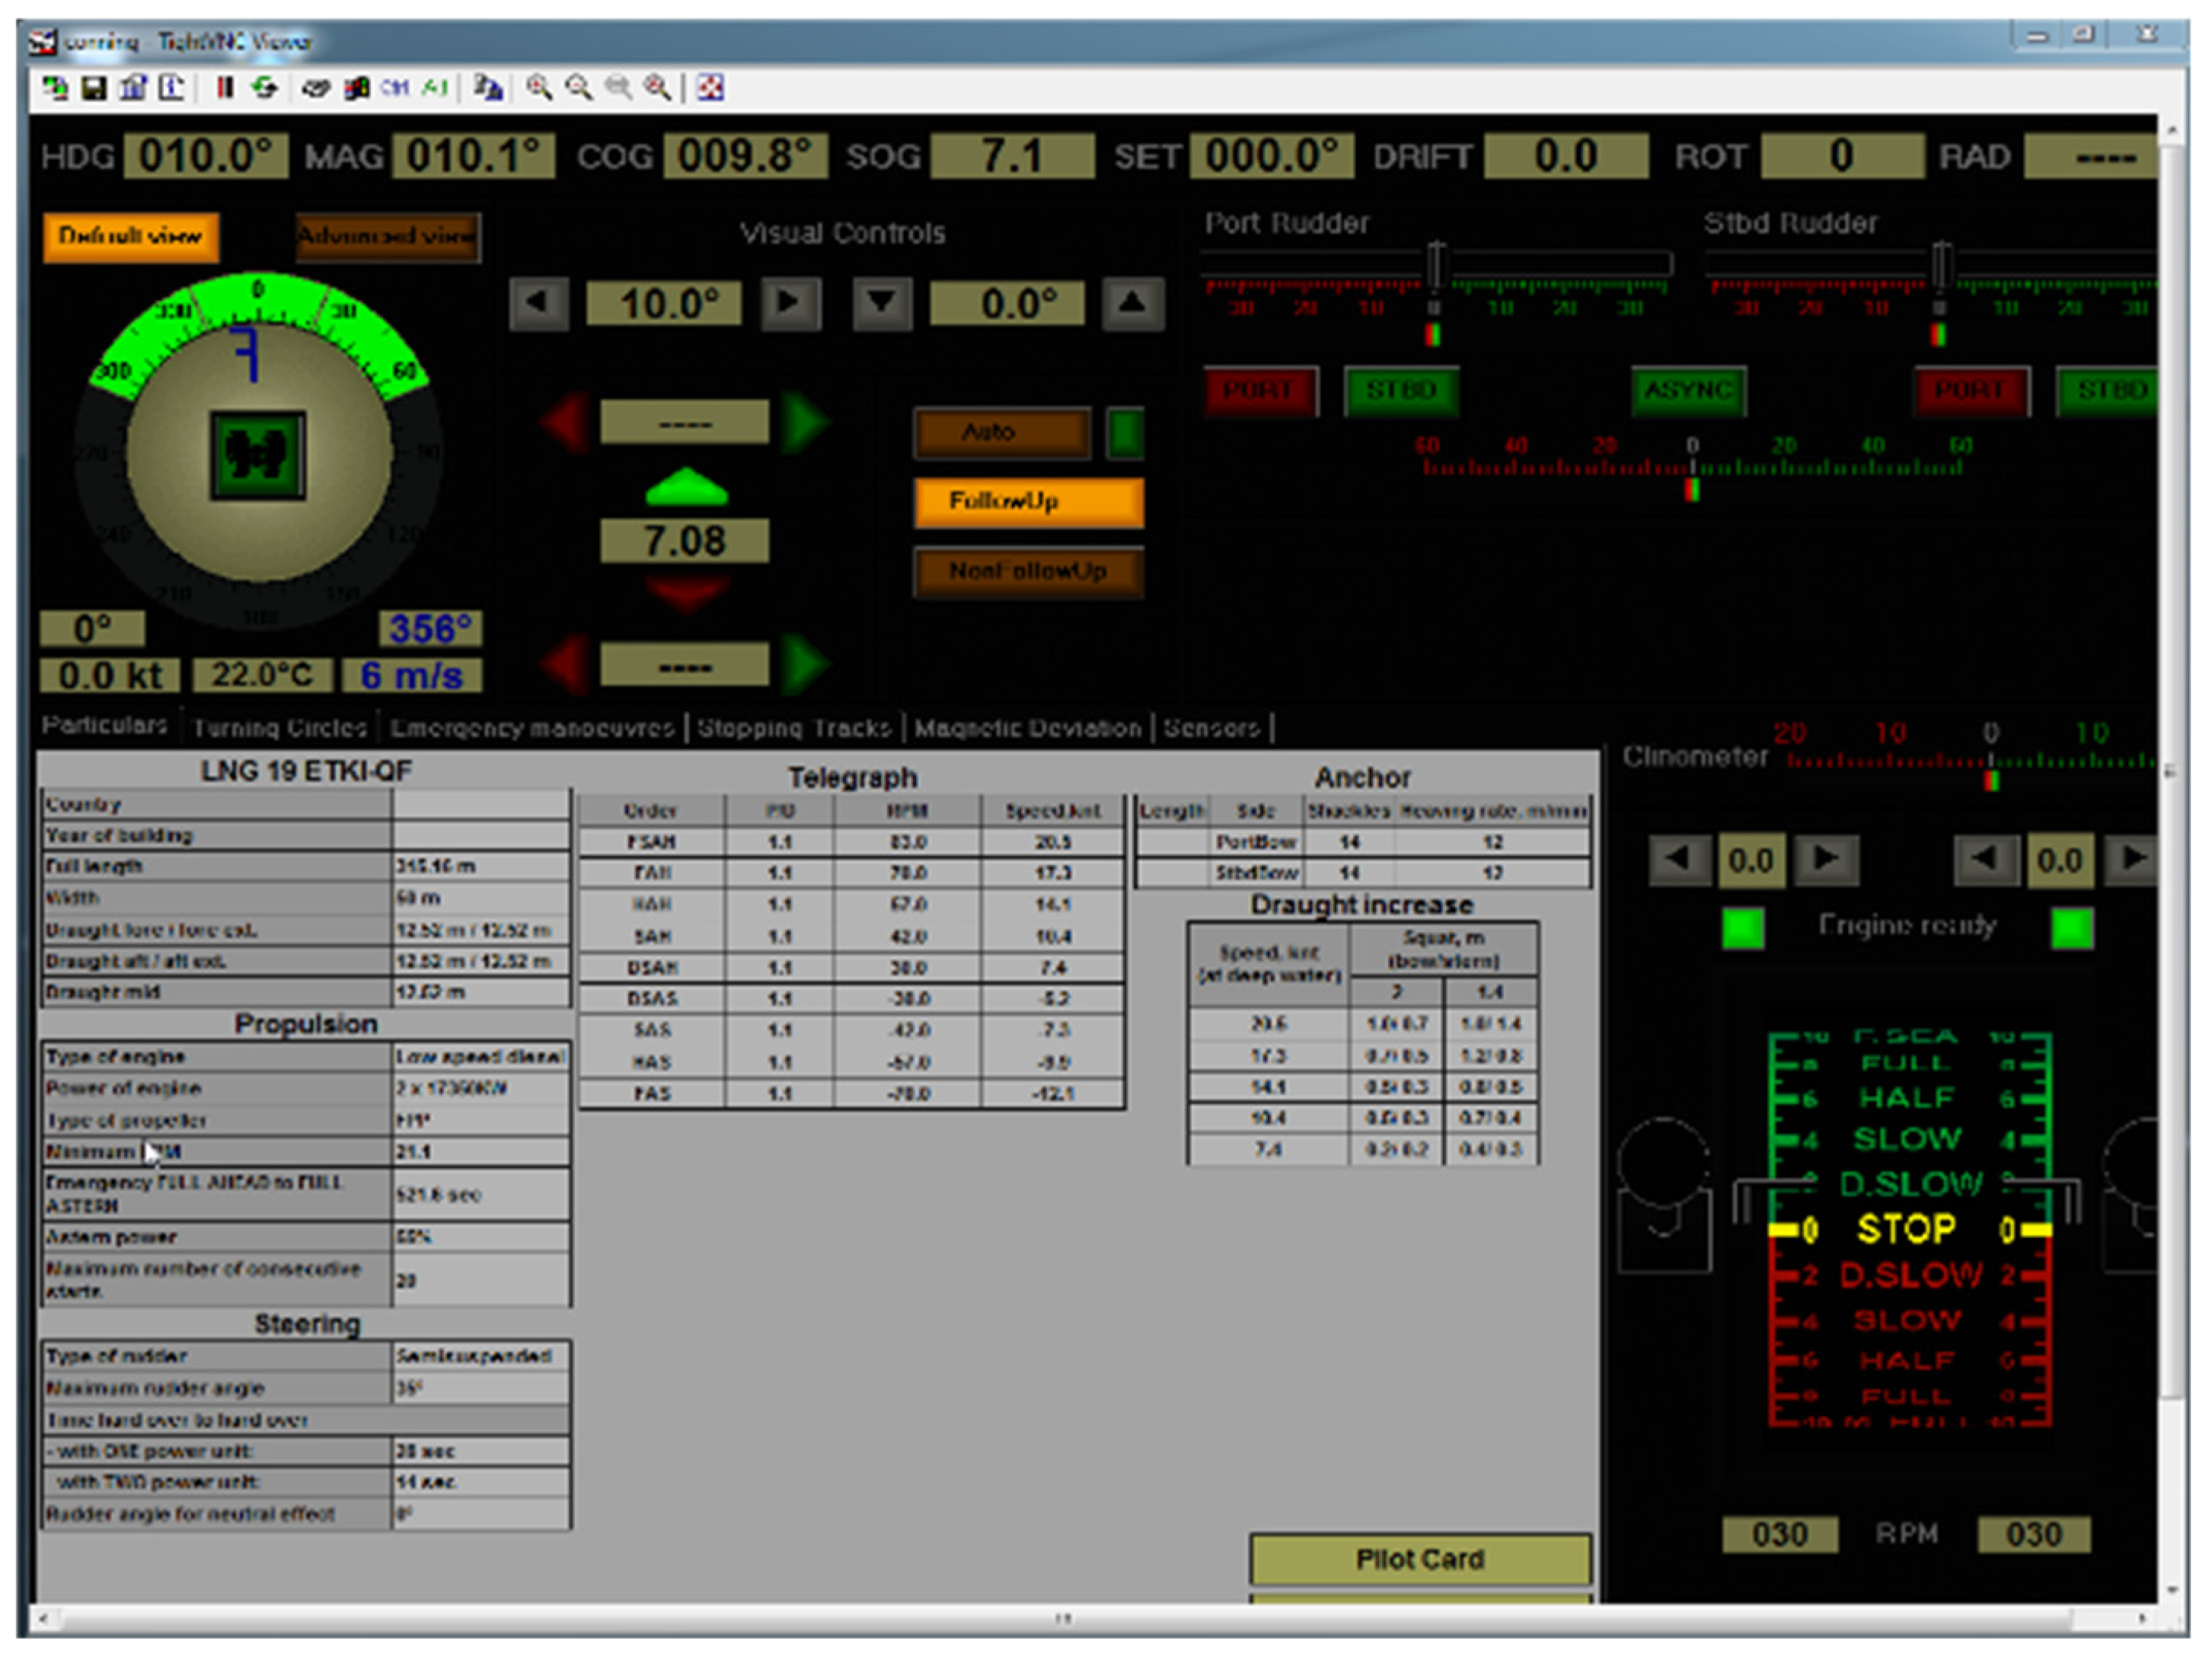Select the Advanced view button
The width and height of the screenshot is (2212, 1660).
[x=387, y=237]
